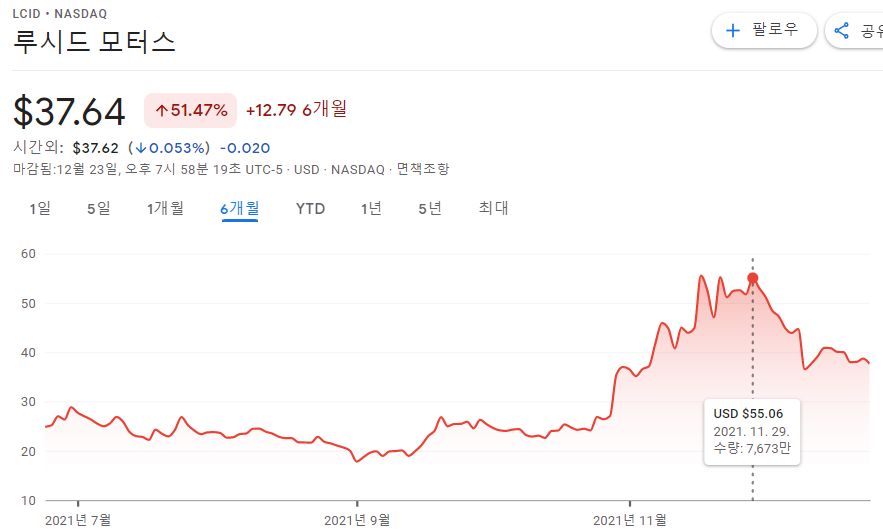
Task: Click the red data point on chart
Action: tap(752, 278)
